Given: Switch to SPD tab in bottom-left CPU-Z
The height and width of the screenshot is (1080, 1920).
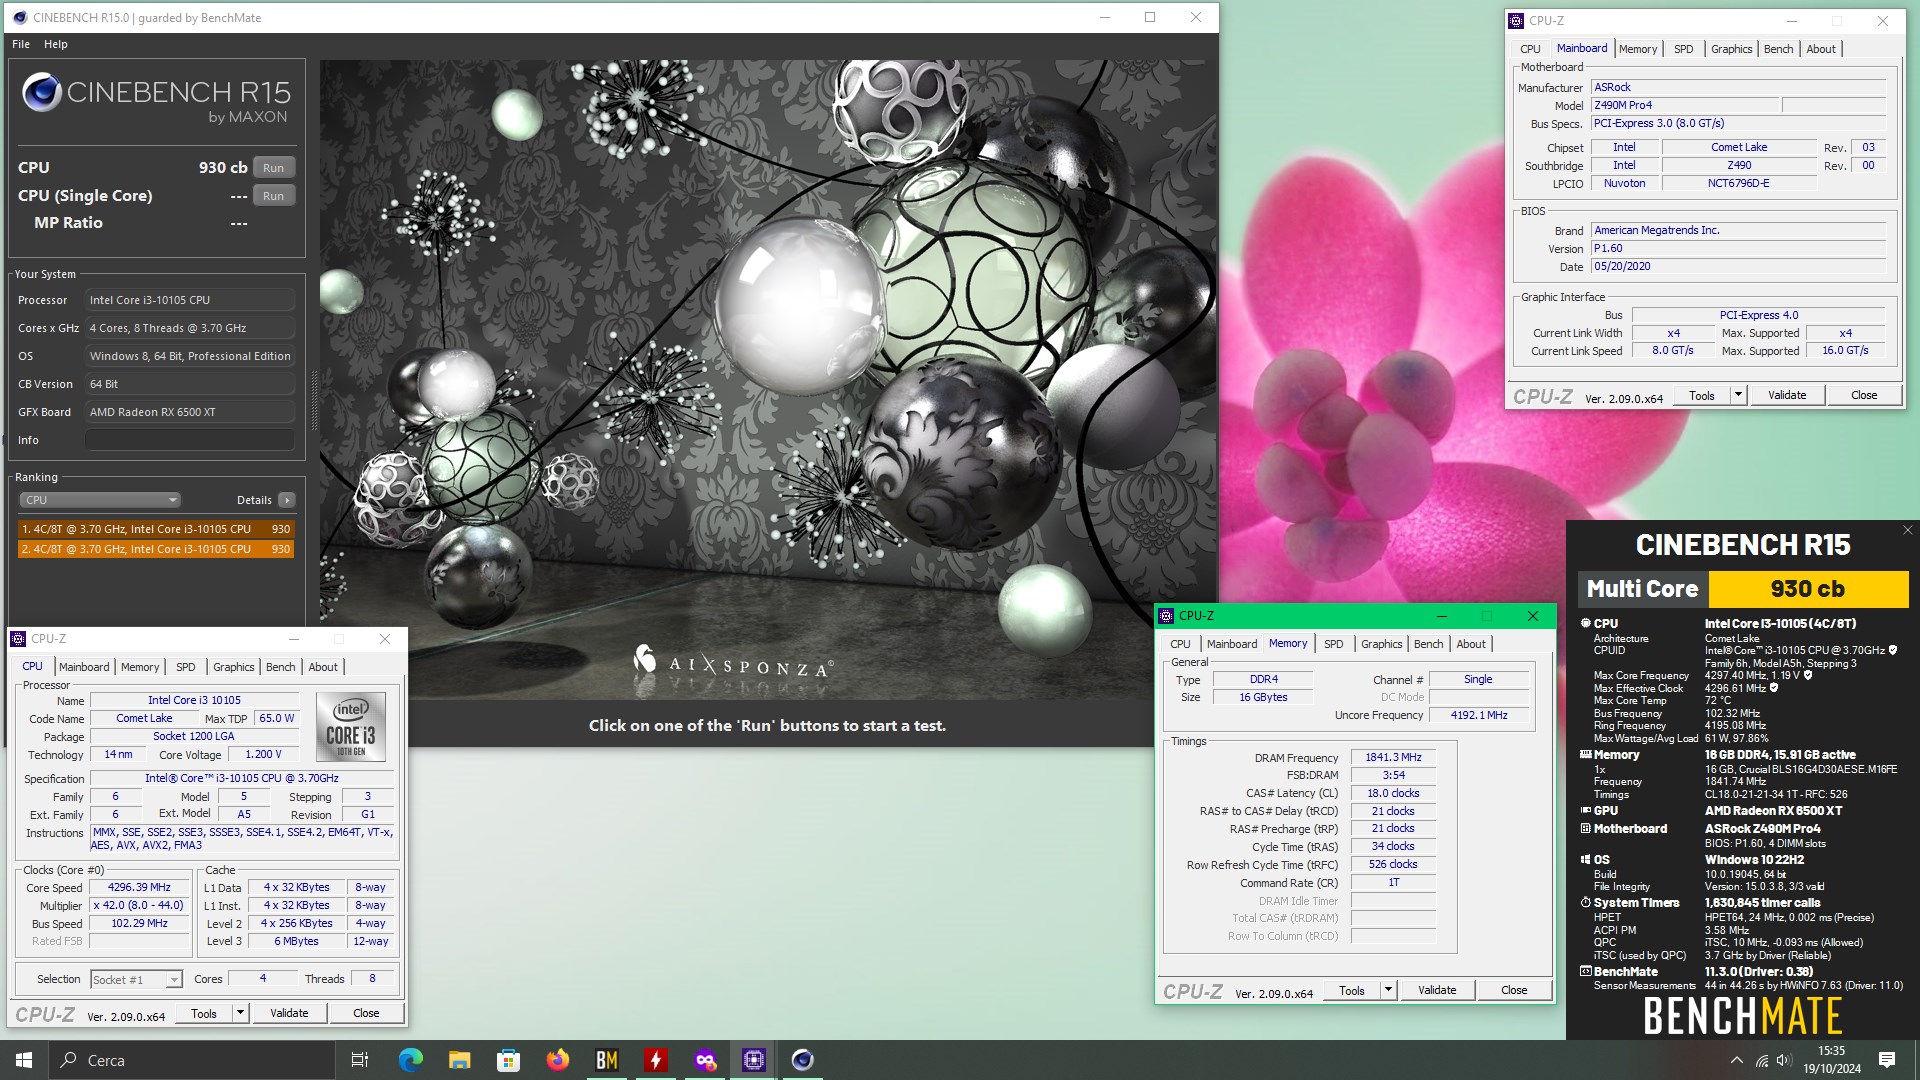Looking at the screenshot, I should [186, 667].
